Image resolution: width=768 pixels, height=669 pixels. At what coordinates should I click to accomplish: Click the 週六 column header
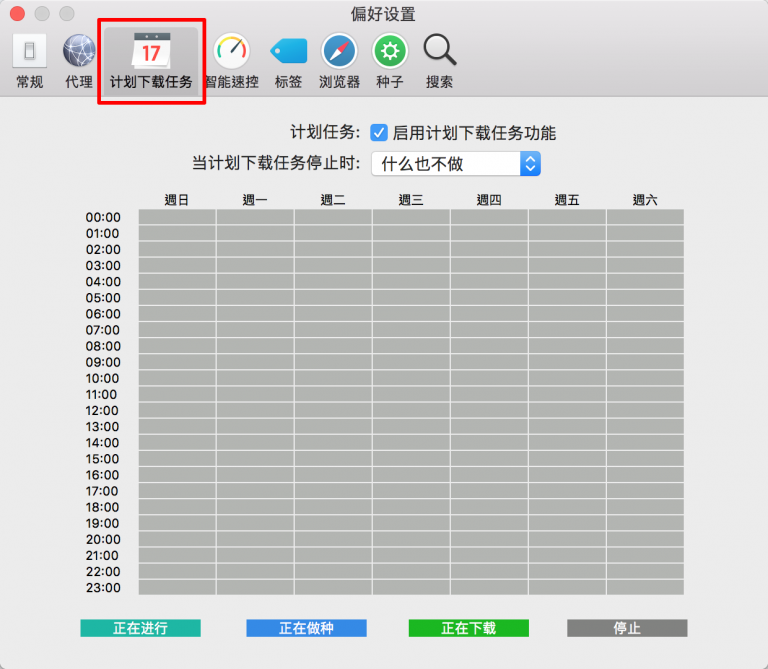pos(645,200)
